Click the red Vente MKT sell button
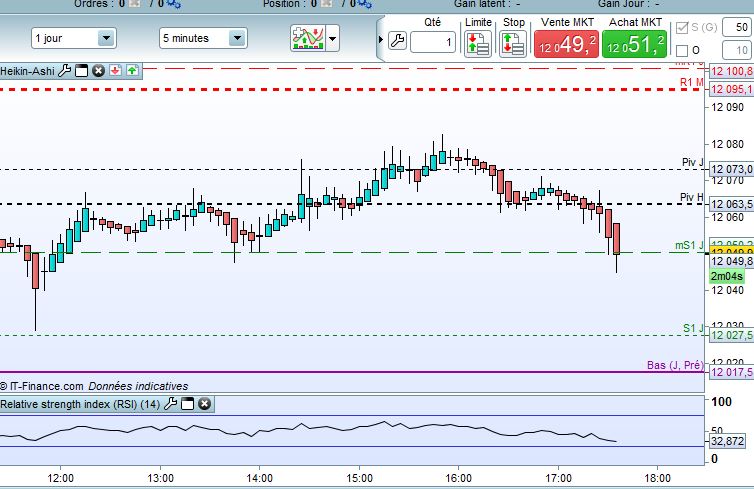Screen dimensions: 754x489 (x=566, y=44)
